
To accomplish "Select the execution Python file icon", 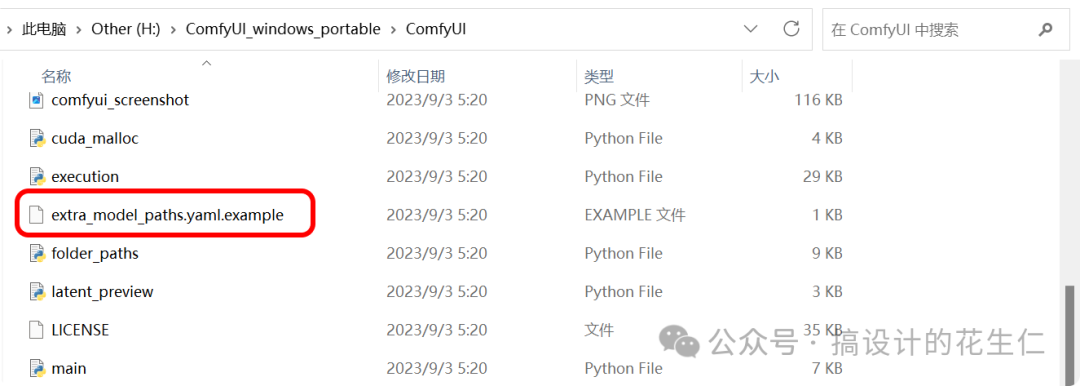I will click(37, 177).
